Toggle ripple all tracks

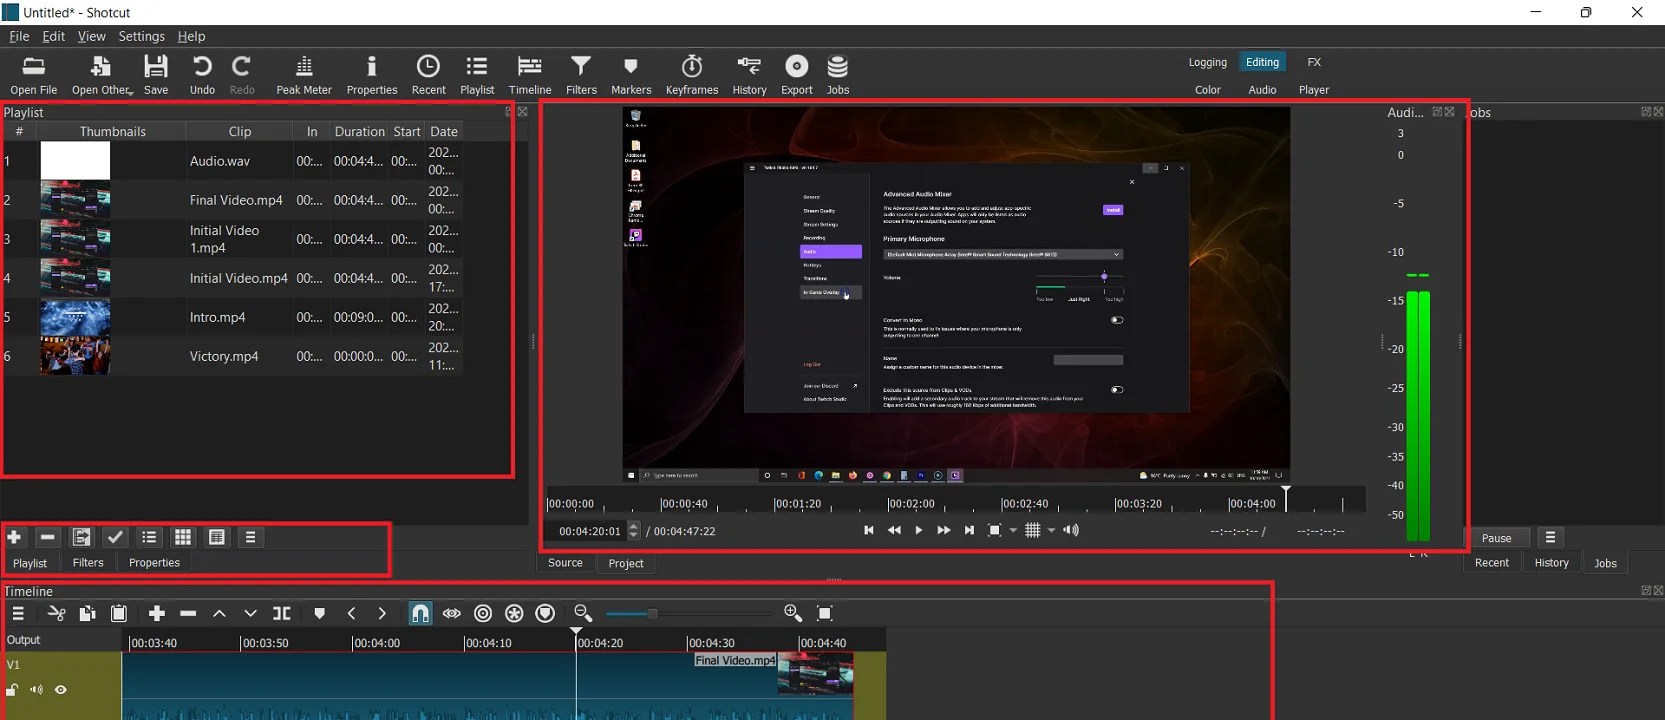coord(514,613)
